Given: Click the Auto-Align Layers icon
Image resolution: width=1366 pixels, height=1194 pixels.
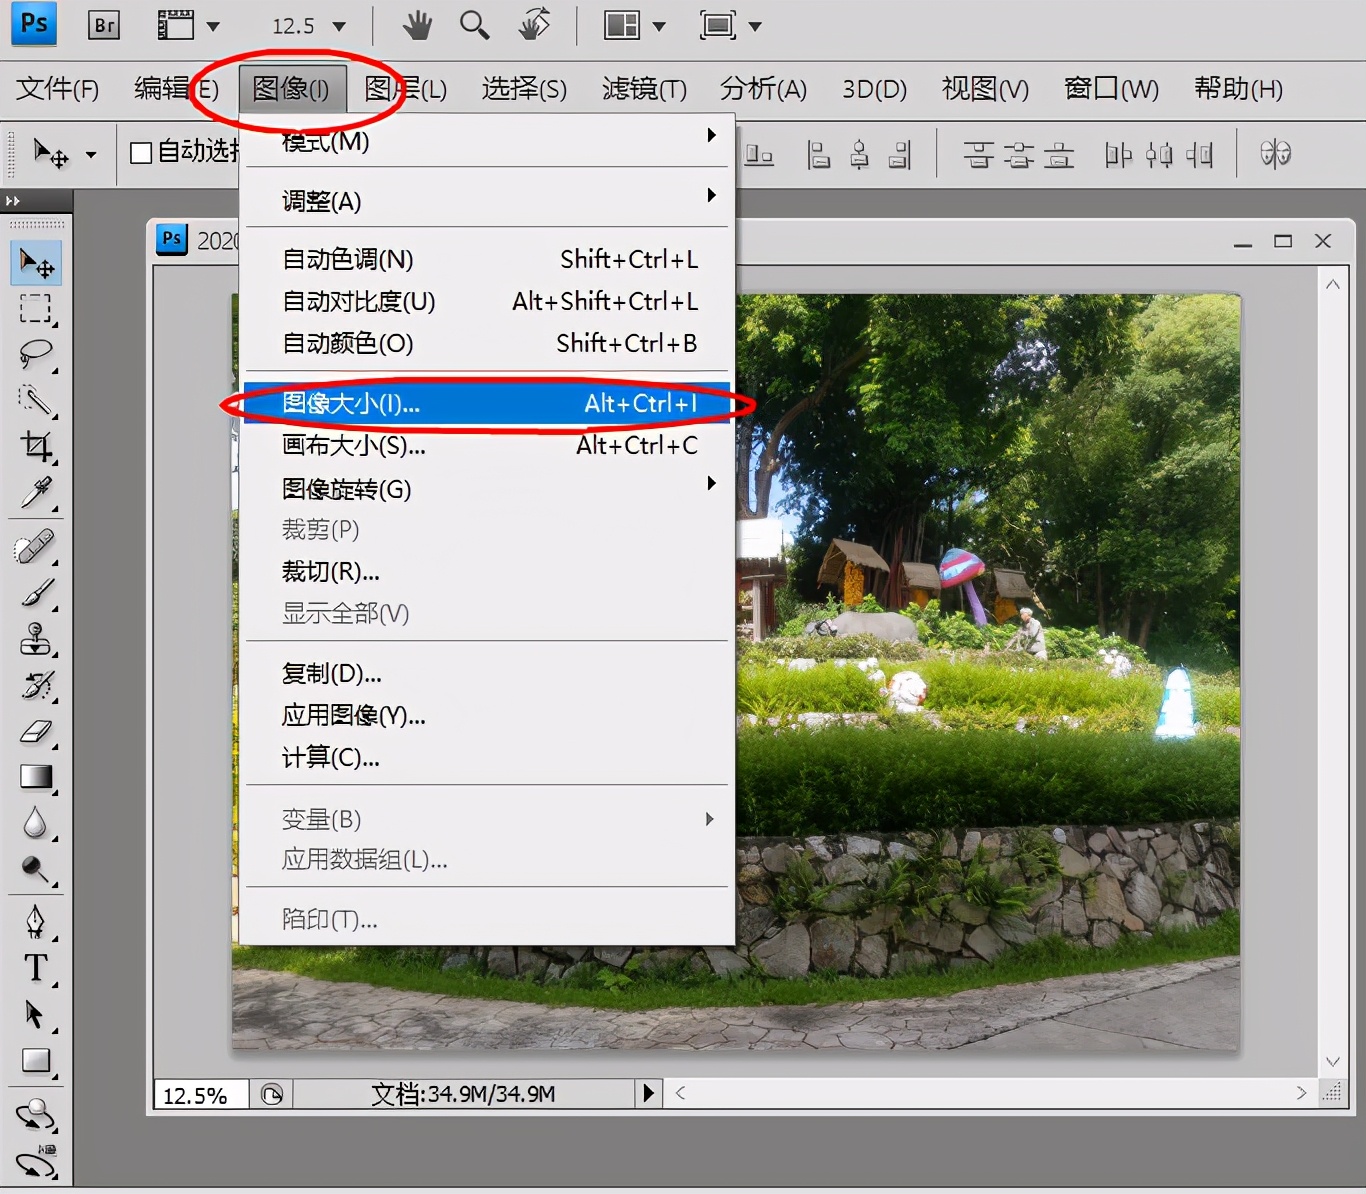Looking at the screenshot, I should coord(1275,153).
